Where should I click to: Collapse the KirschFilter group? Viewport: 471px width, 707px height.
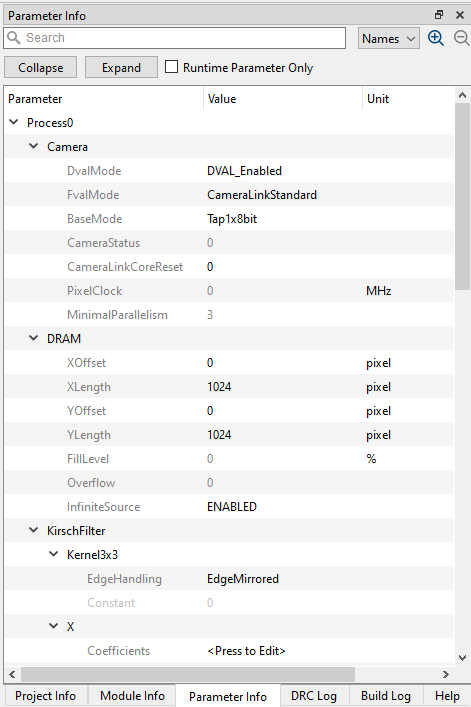[34, 530]
